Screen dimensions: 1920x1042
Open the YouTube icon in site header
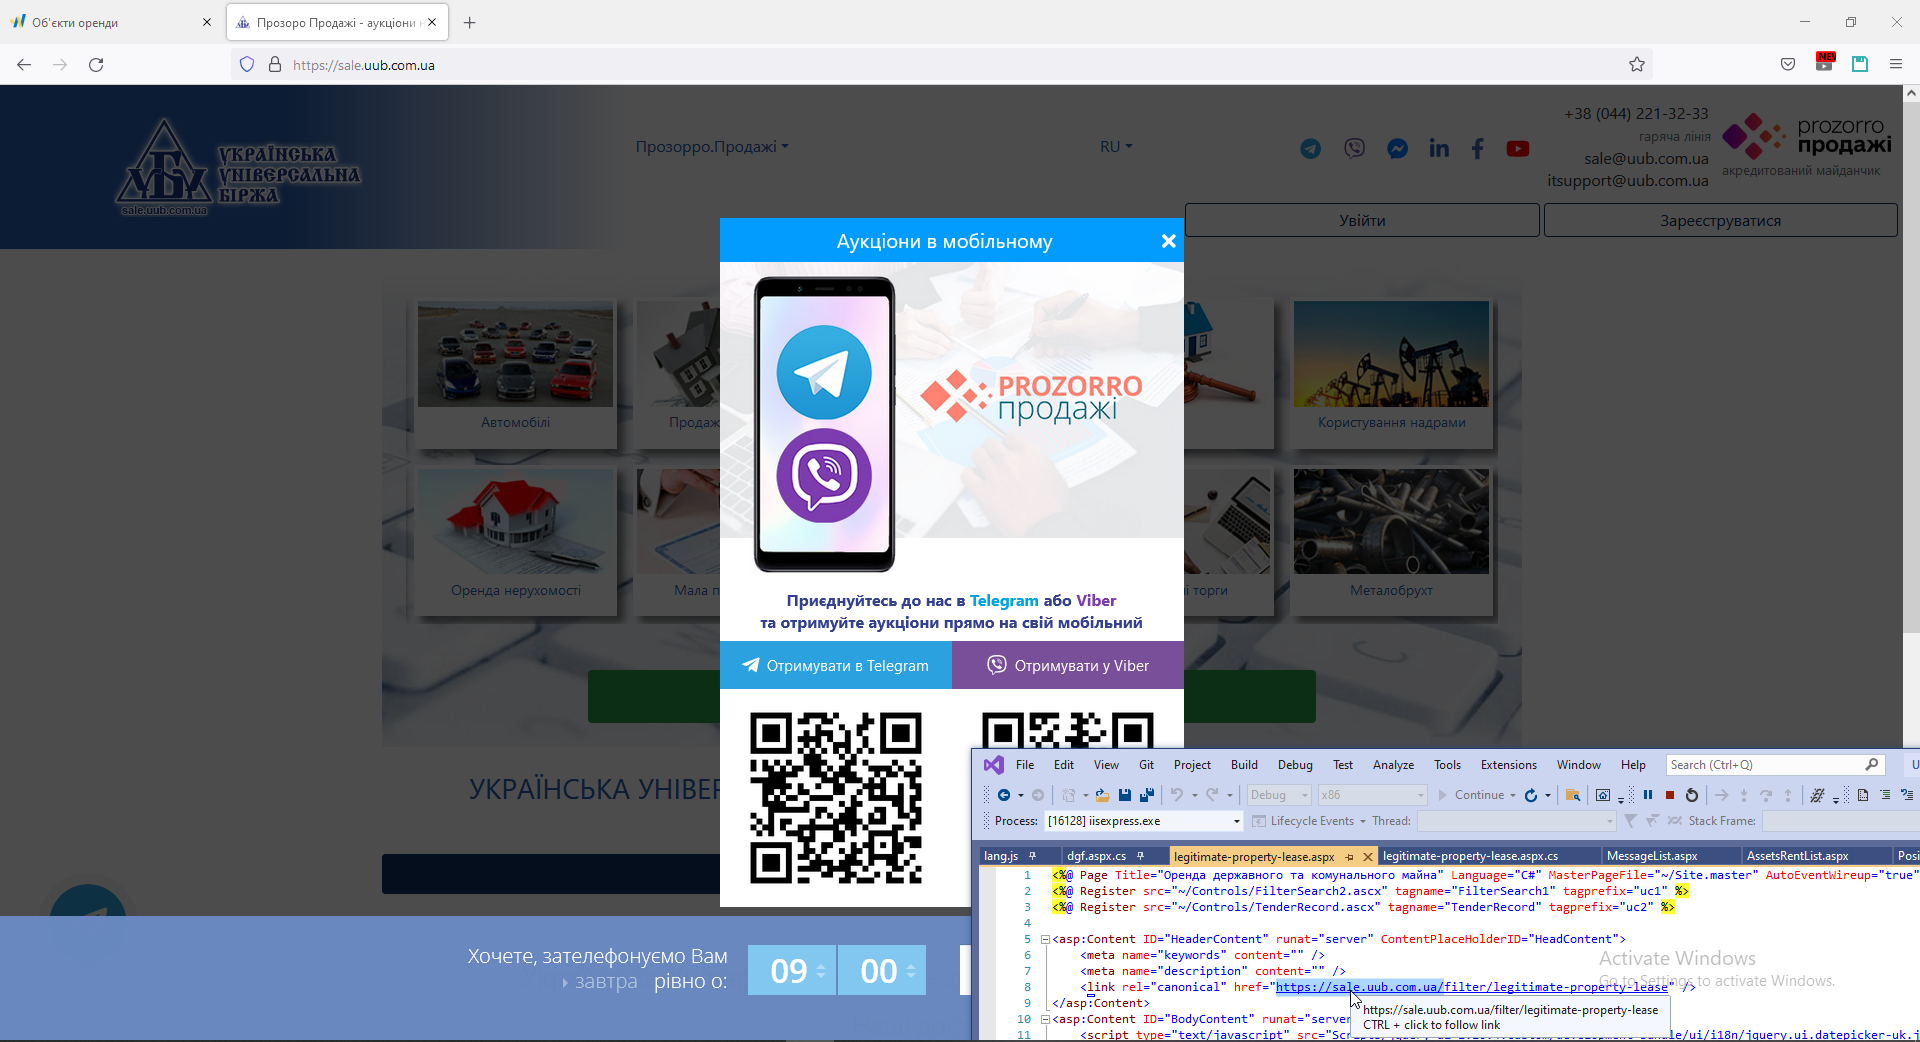[x=1517, y=149]
